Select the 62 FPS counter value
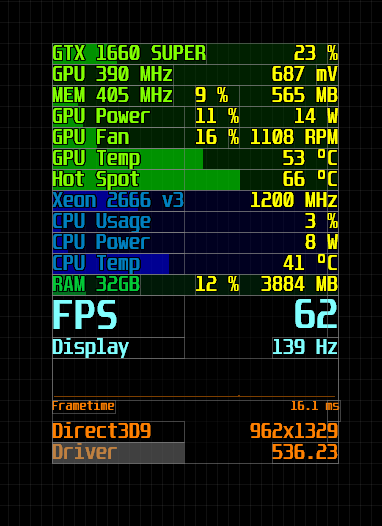Image resolution: width=382 pixels, height=526 pixels. tap(316, 314)
